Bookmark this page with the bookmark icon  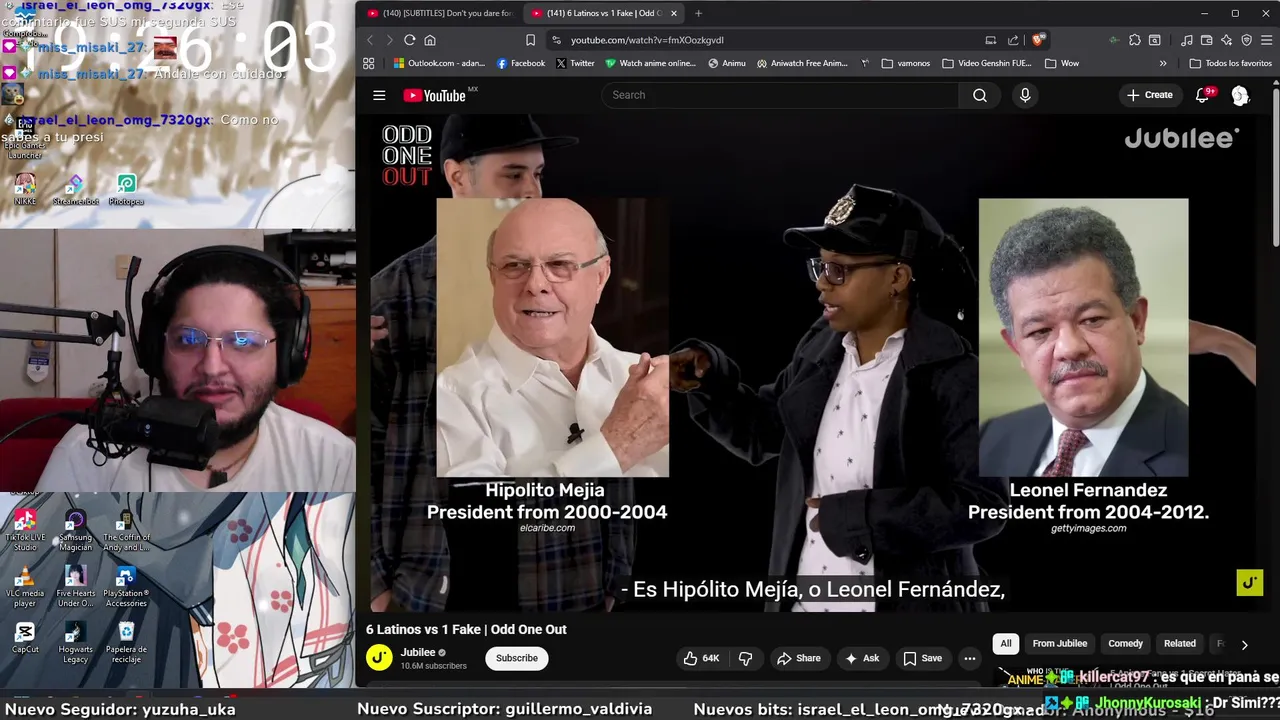tap(530, 40)
